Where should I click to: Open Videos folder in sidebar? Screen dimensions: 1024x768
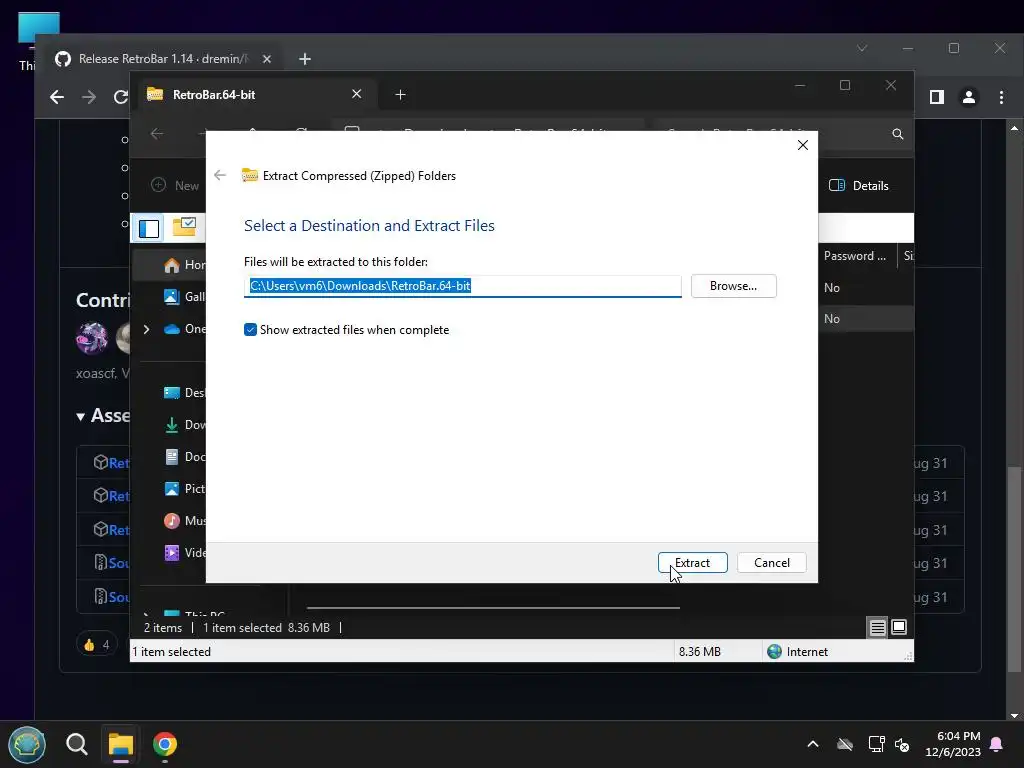tap(184, 552)
